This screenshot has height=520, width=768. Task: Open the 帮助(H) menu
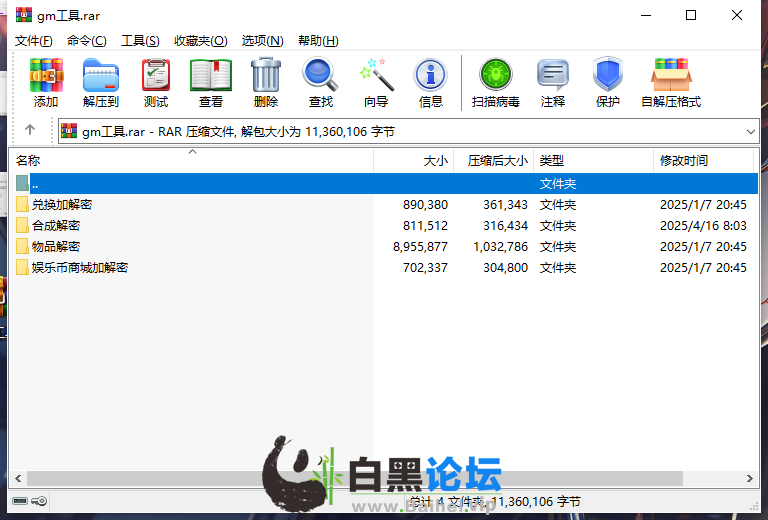coord(318,41)
